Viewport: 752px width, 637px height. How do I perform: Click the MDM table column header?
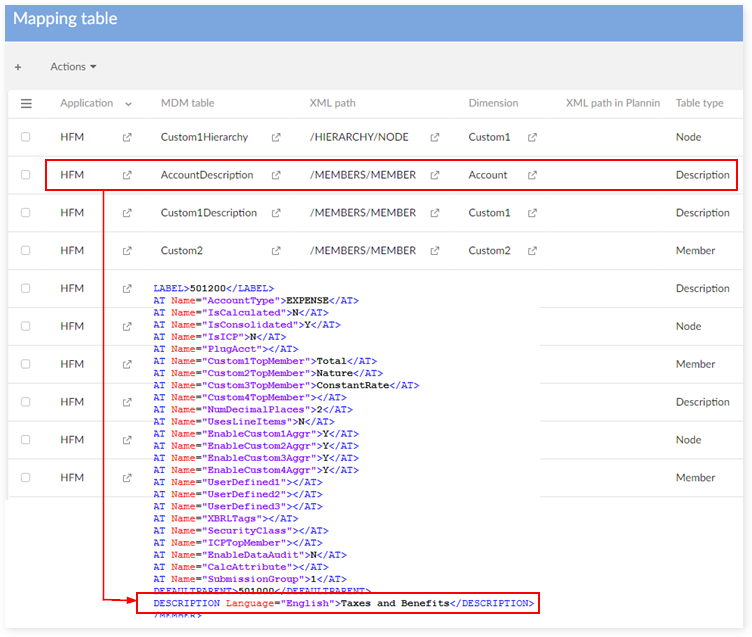(188, 103)
